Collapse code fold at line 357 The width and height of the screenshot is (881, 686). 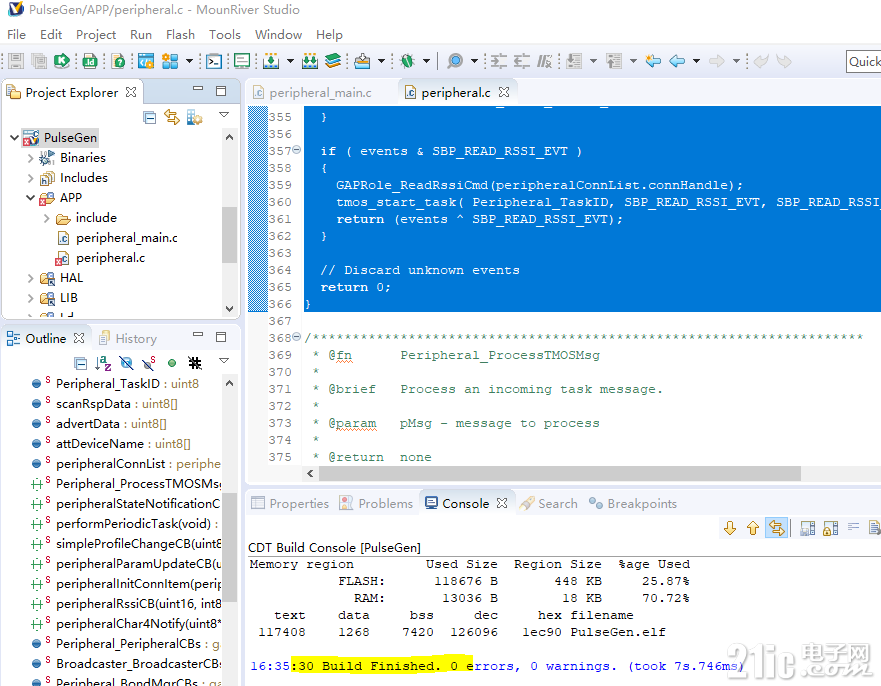296,149
